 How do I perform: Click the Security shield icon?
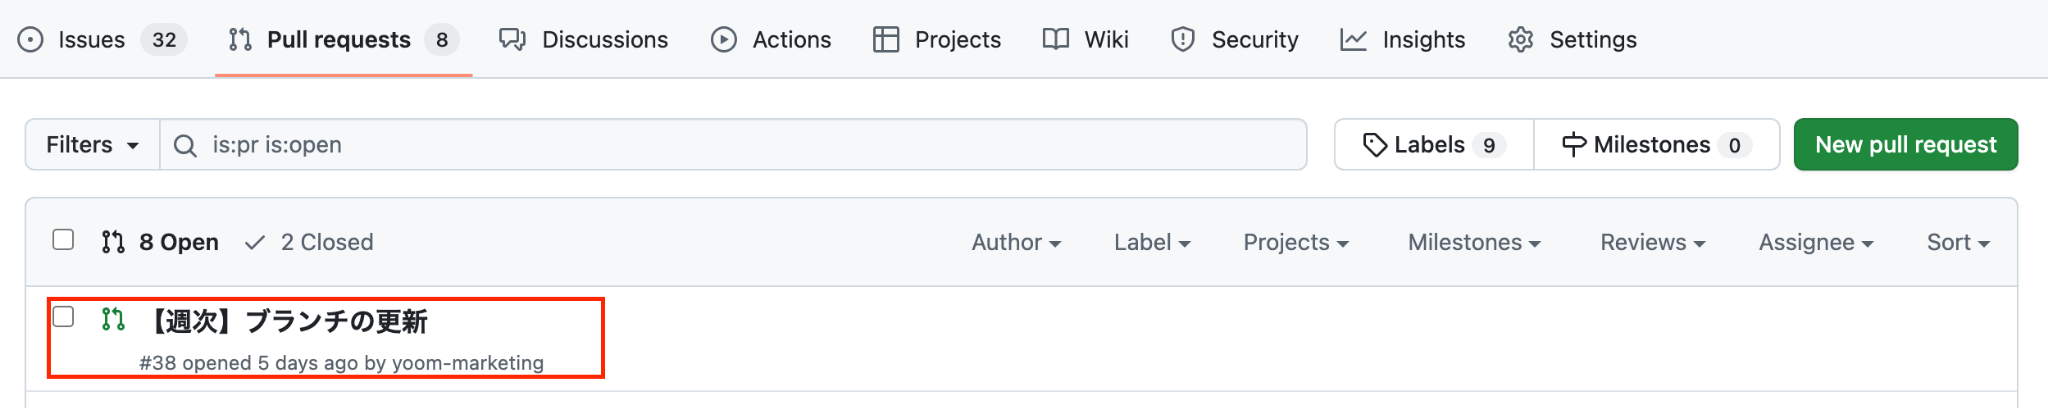coord(1183,40)
